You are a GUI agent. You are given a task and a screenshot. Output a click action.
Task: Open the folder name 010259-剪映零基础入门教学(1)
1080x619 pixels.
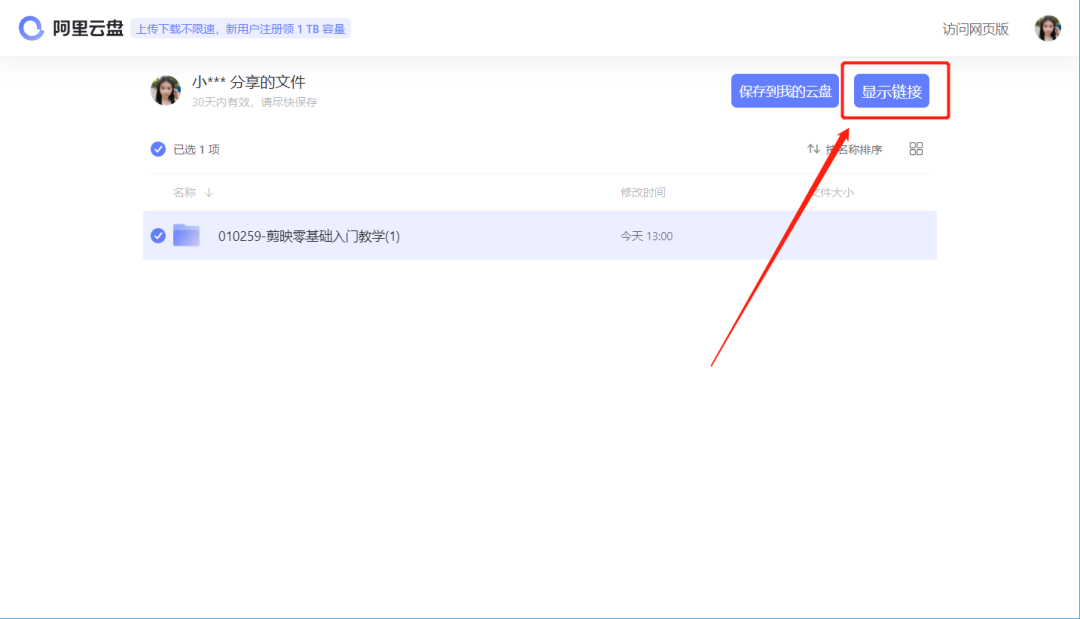309,236
